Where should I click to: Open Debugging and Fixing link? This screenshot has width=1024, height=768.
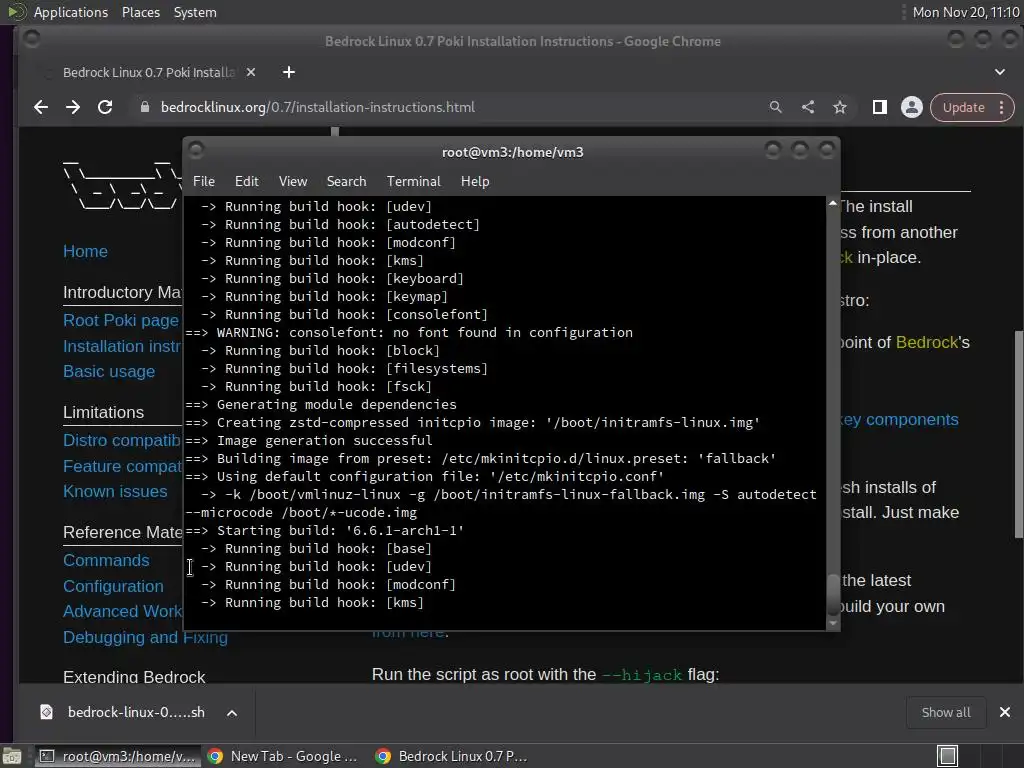(x=145, y=637)
